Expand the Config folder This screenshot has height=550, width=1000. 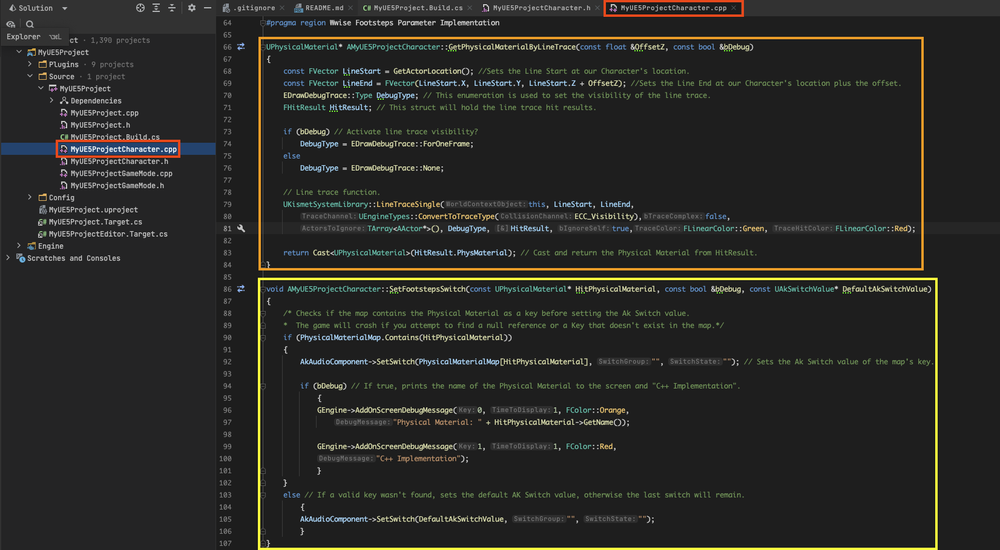tap(30, 198)
